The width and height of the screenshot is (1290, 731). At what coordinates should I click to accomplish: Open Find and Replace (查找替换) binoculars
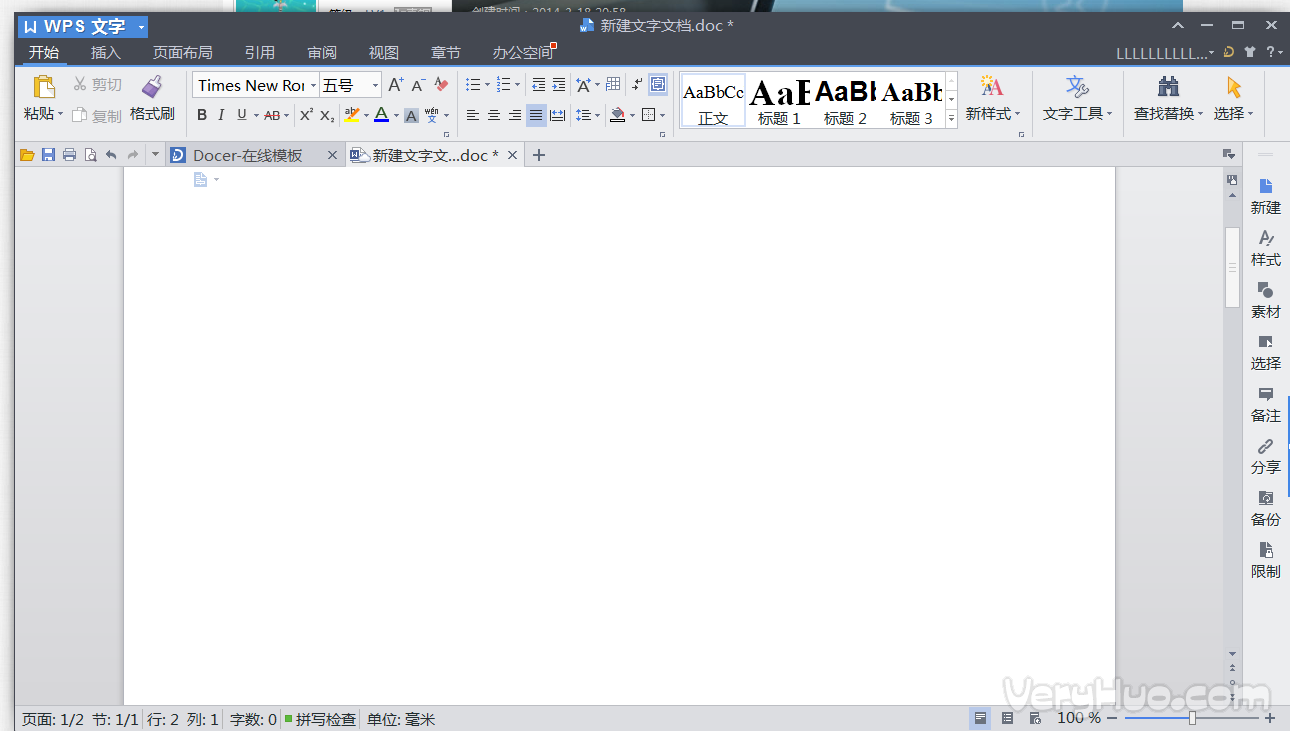click(x=1167, y=87)
